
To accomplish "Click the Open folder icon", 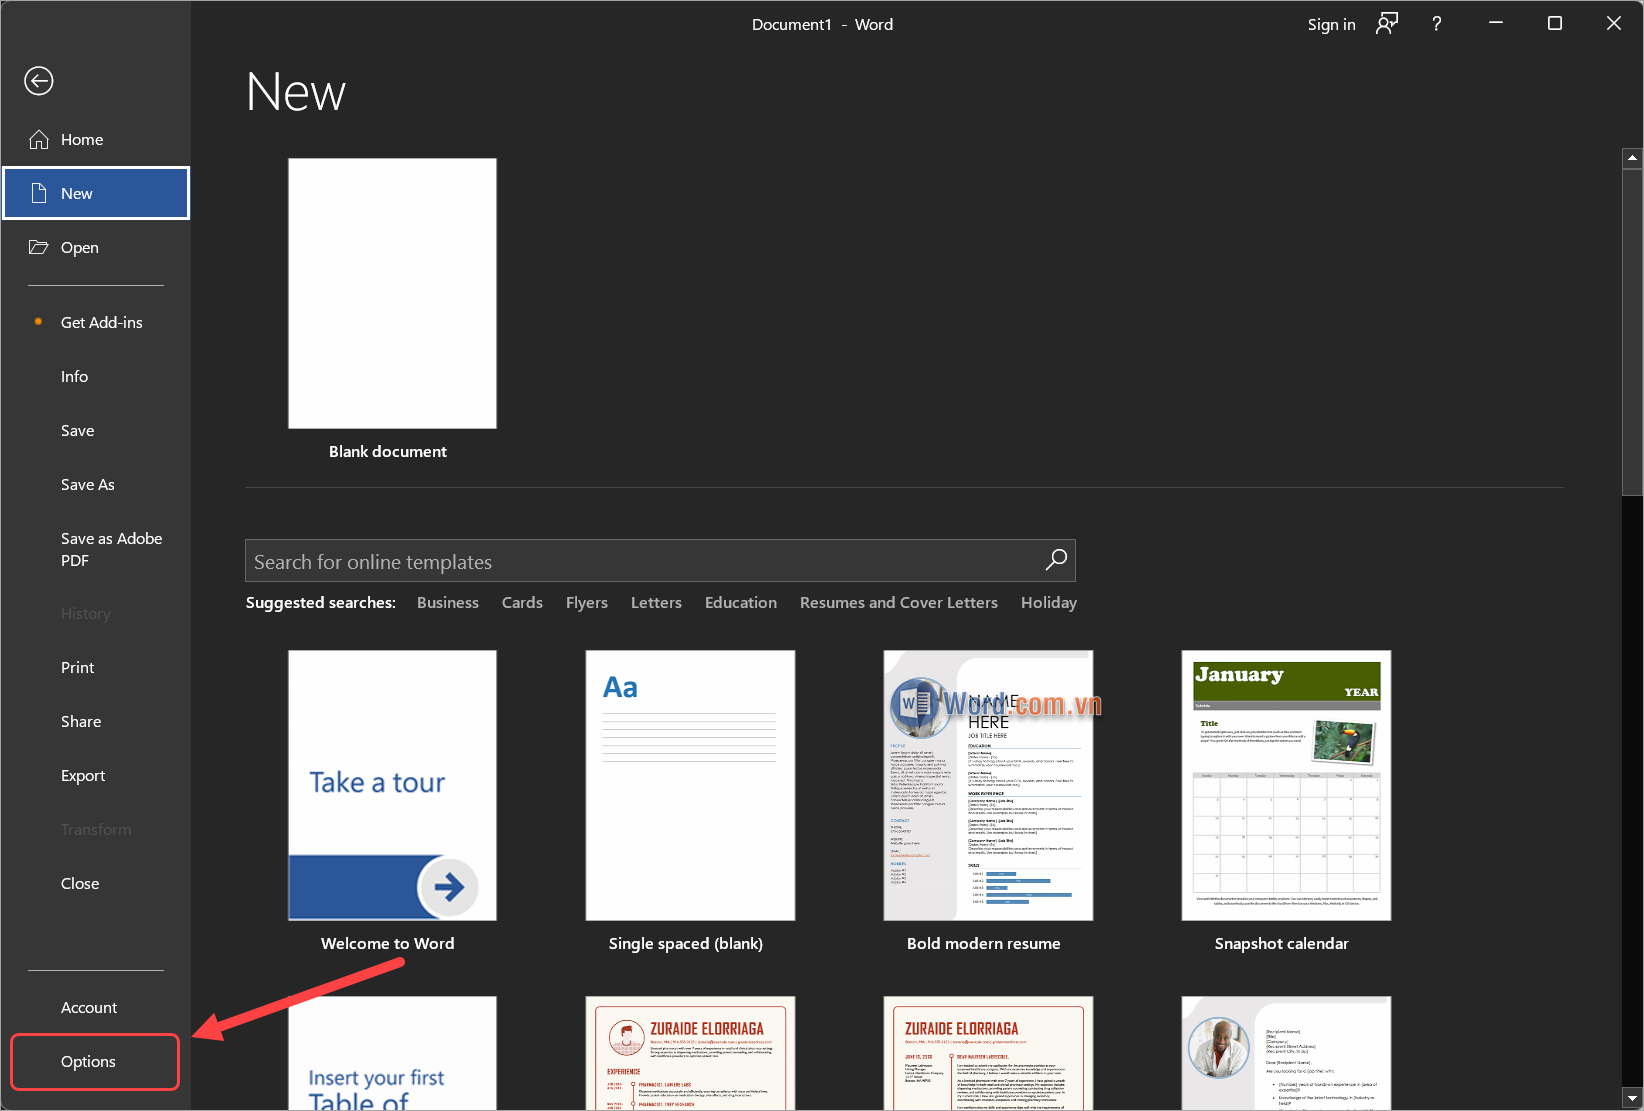I will click(x=39, y=247).
